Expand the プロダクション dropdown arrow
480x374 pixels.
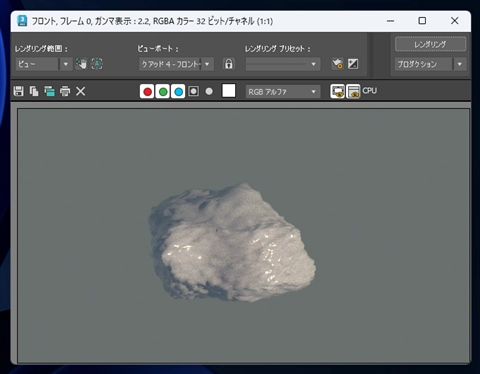460,64
